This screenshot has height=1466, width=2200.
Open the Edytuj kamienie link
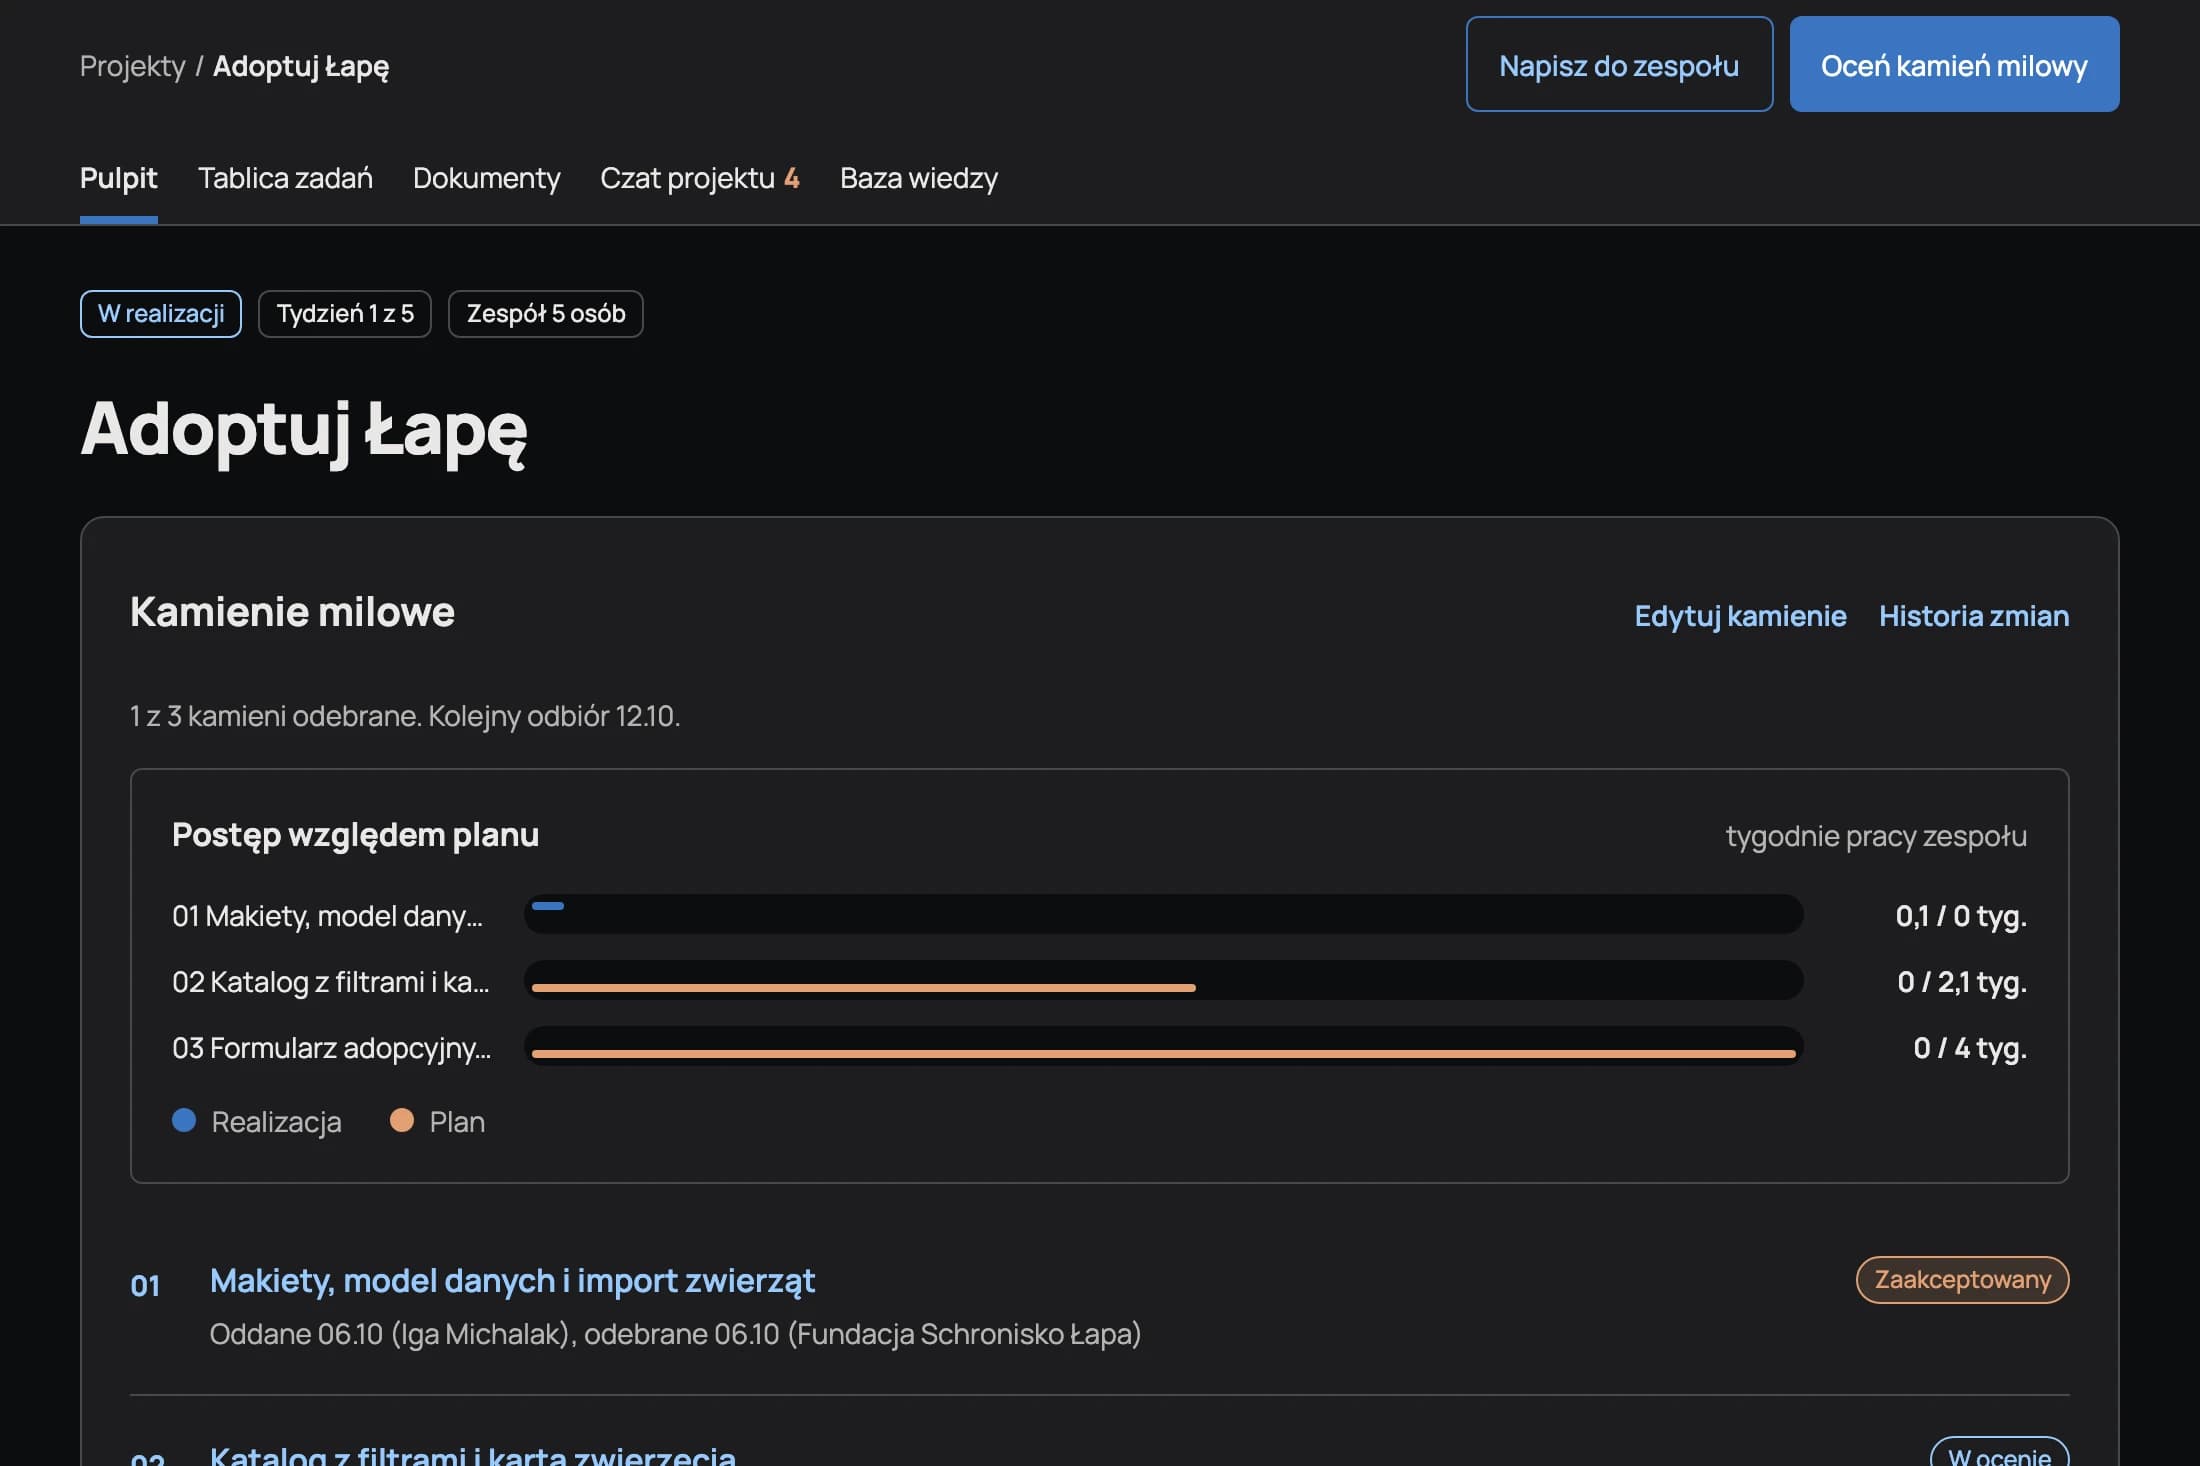[1740, 616]
